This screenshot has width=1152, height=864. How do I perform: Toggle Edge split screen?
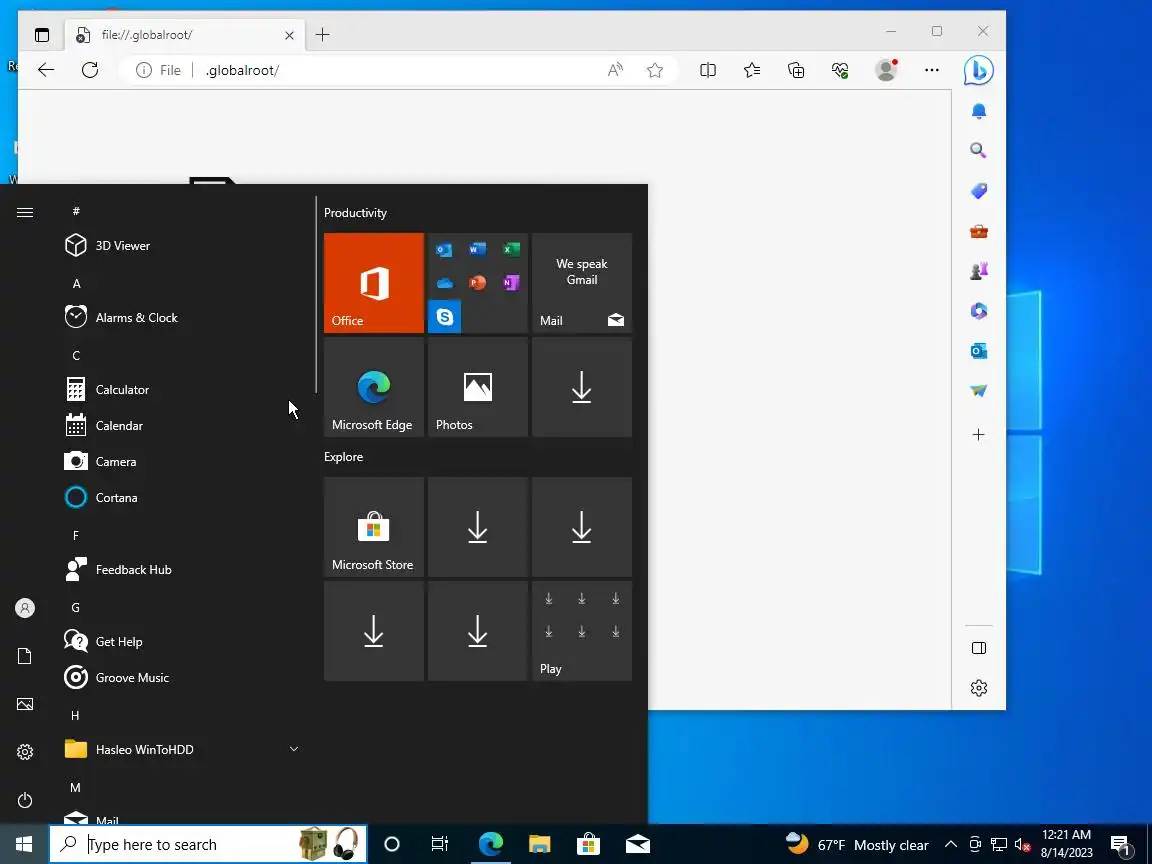(708, 70)
